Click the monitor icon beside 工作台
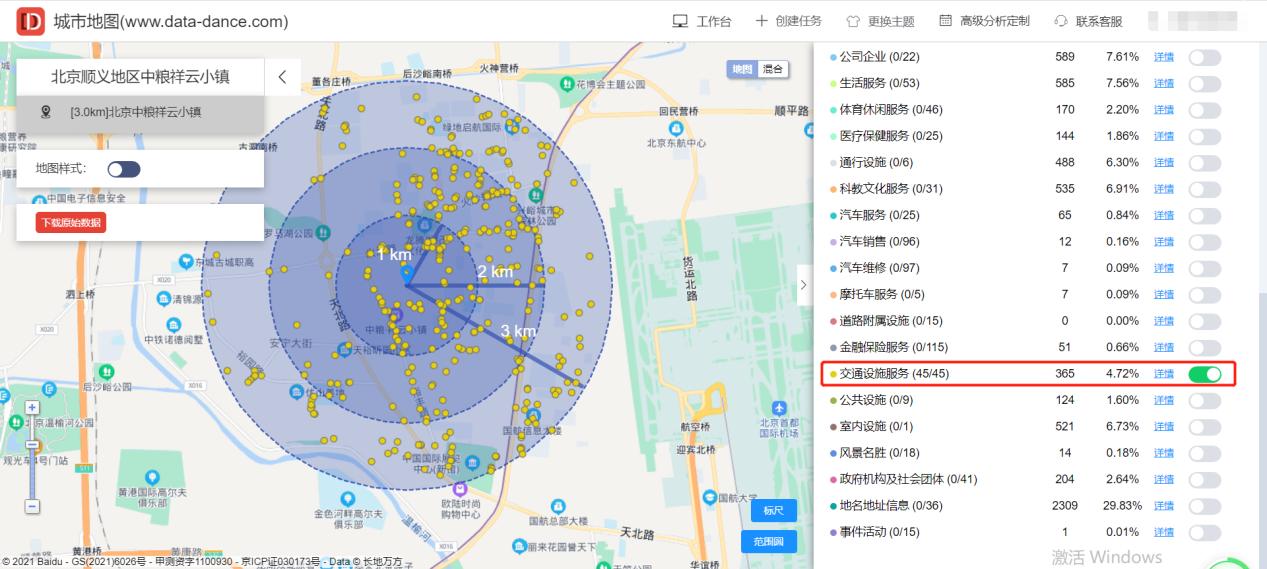The image size is (1267, 569). 680,21
